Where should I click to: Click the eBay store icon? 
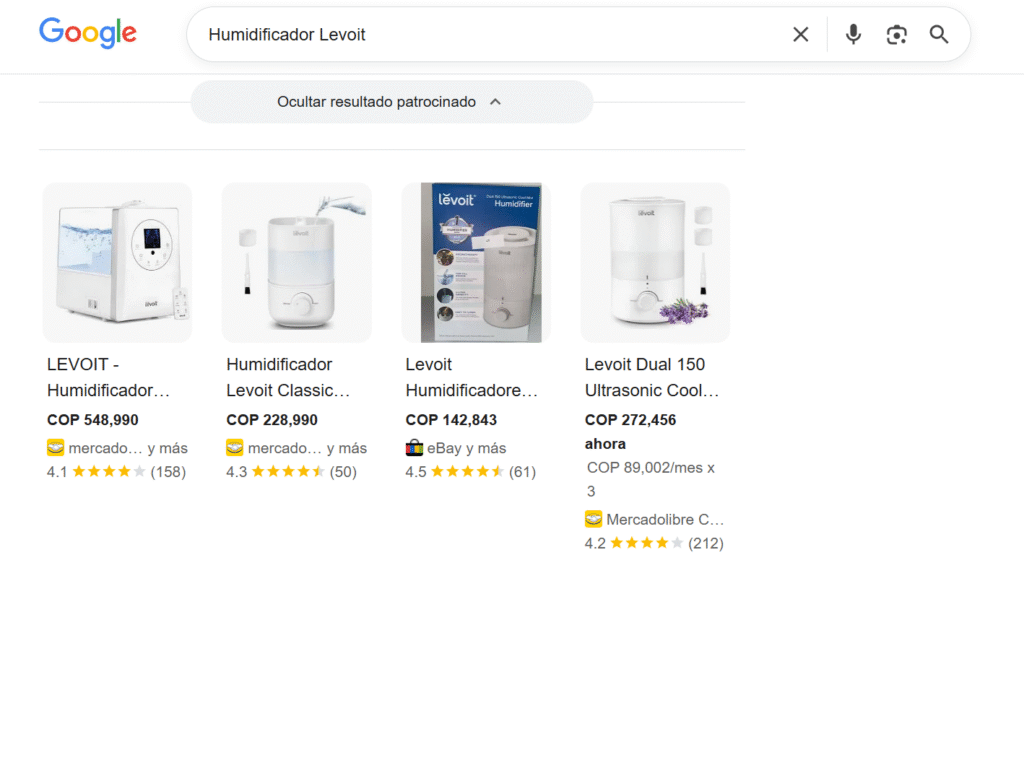414,448
